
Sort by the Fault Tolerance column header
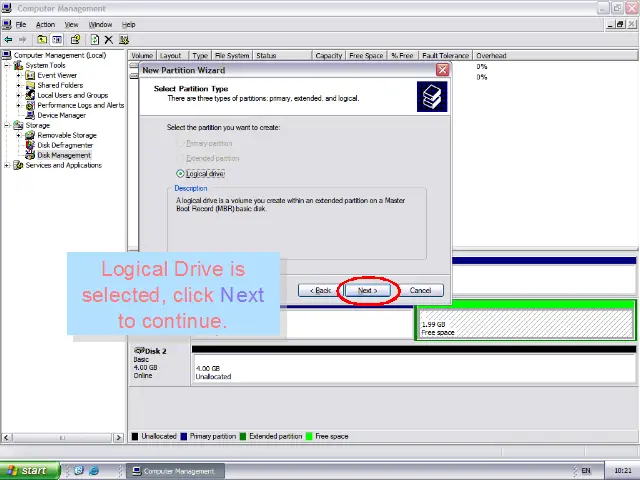pos(445,56)
